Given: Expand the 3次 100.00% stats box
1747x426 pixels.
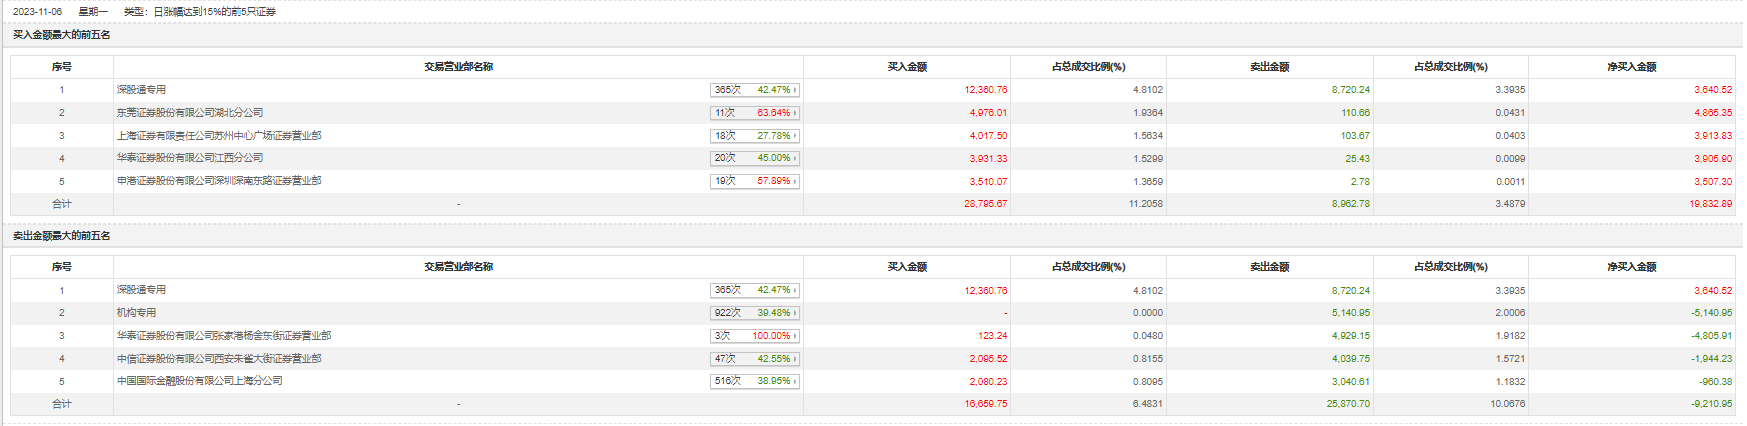Looking at the screenshot, I should (x=755, y=336).
